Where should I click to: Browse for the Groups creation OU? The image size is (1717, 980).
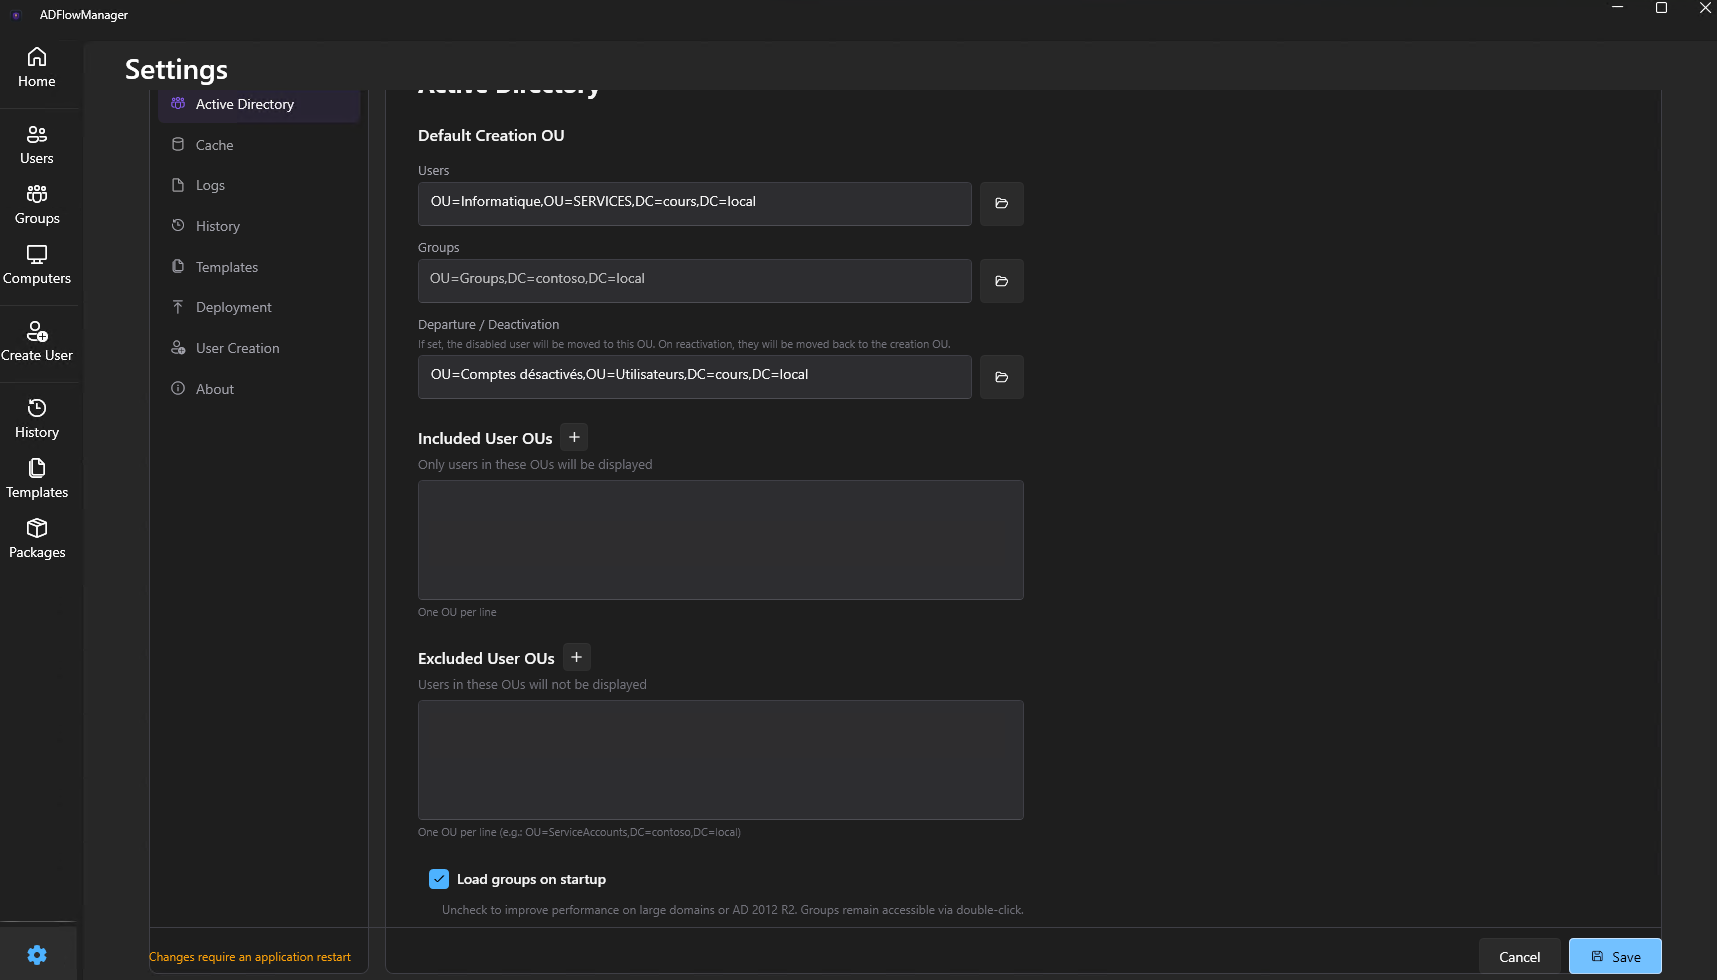(1000, 281)
